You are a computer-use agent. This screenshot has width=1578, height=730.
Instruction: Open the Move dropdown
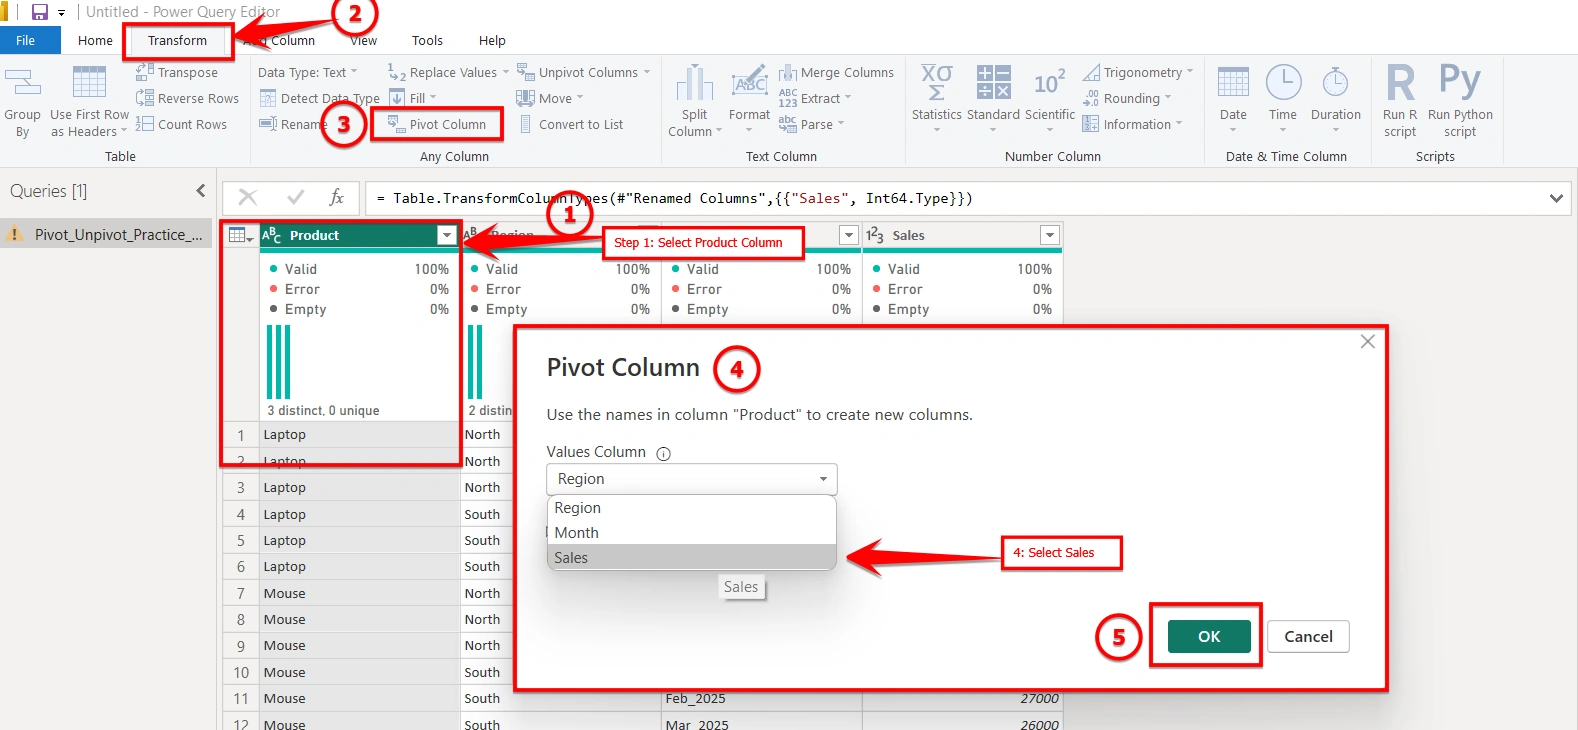click(x=550, y=98)
